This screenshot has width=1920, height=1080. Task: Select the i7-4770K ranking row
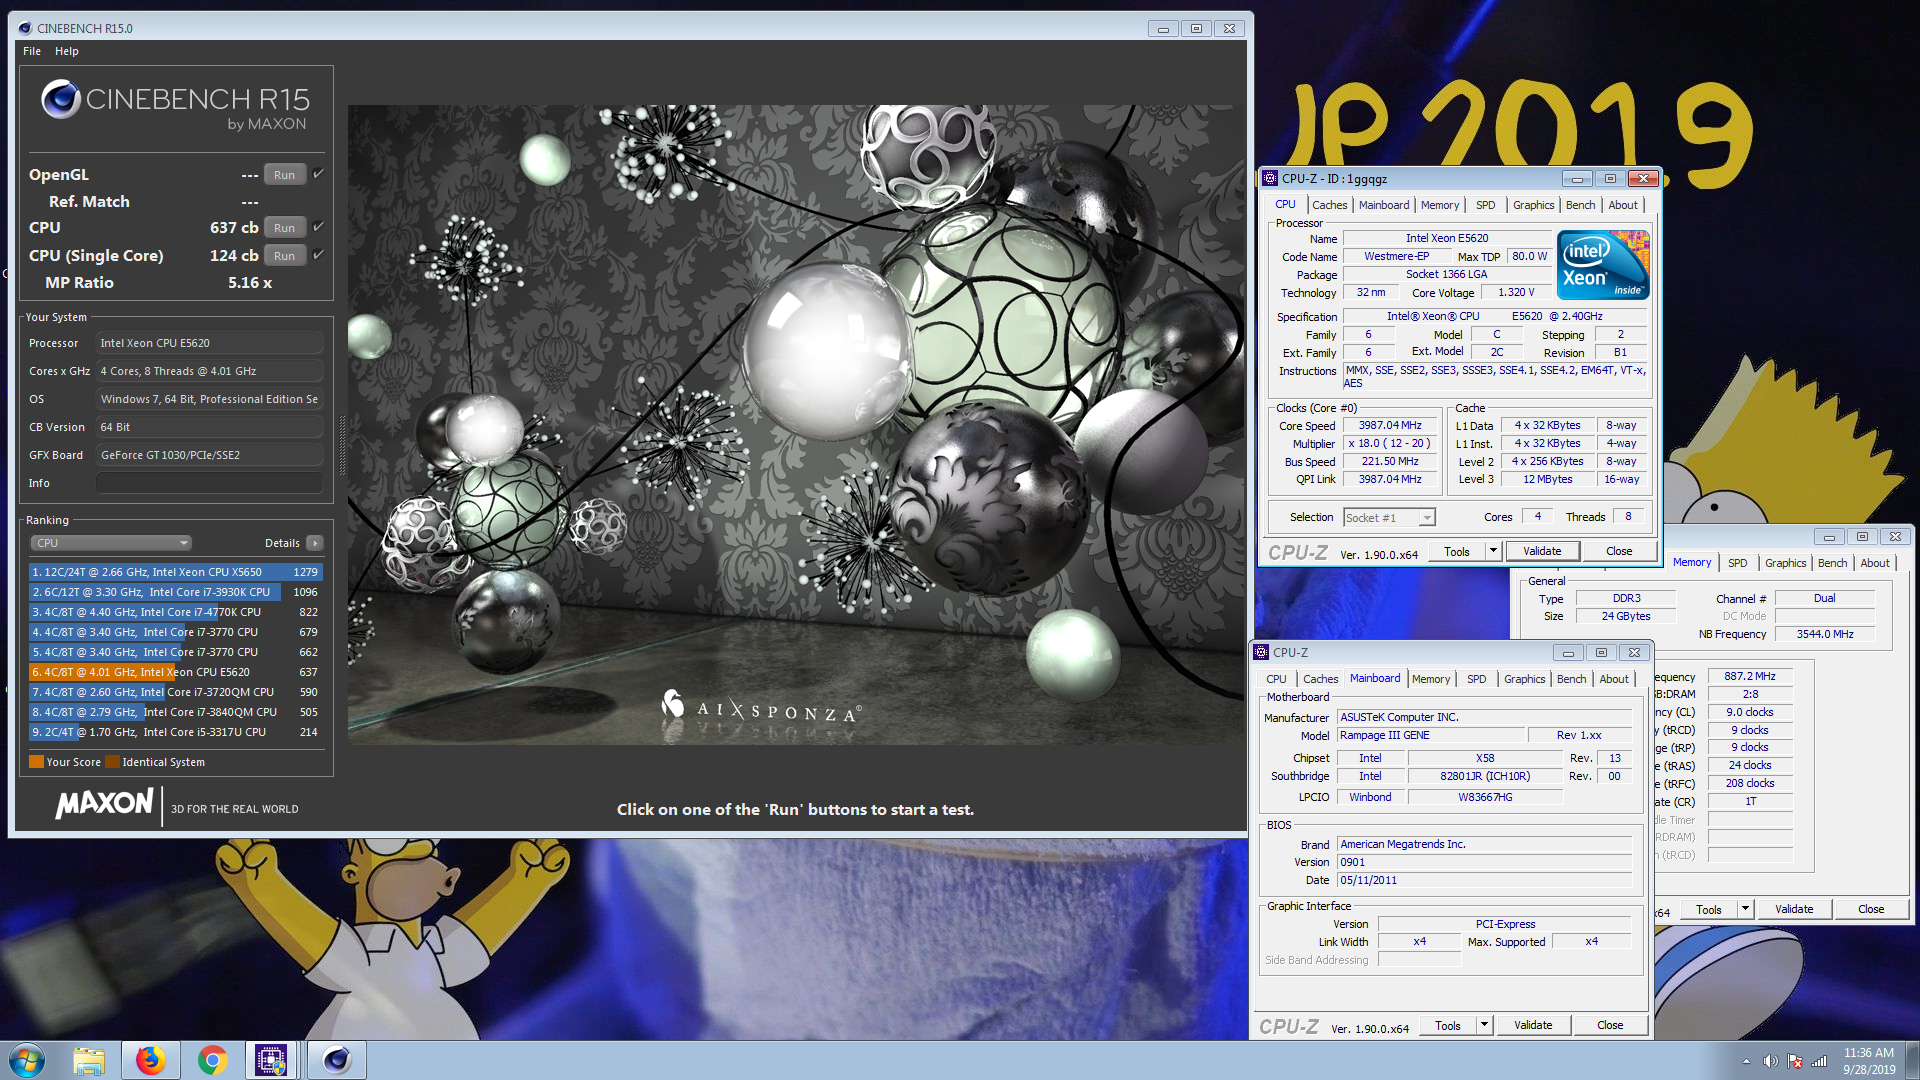coord(175,612)
